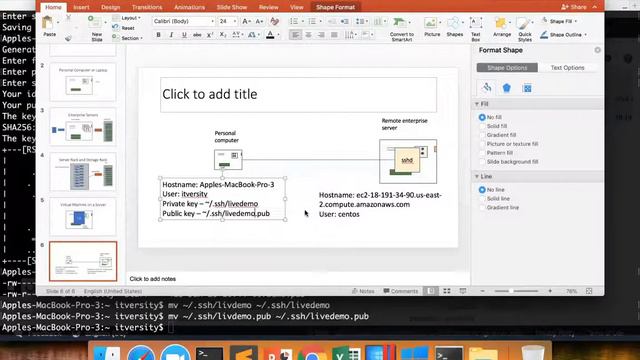The image size is (640, 360).
Task: Switch to Normal view in status bar
Action: click(x=431, y=291)
